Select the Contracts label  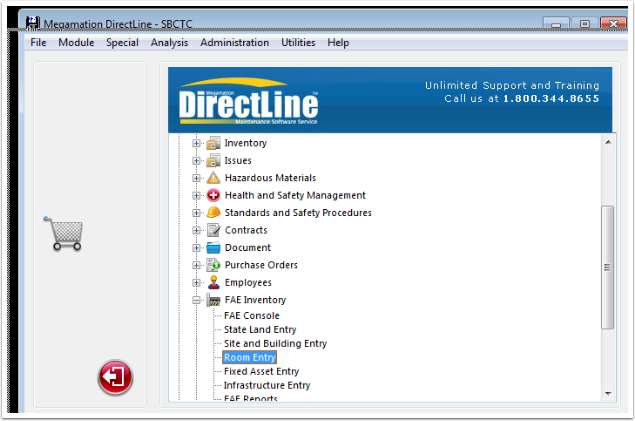pyautogui.click(x=246, y=230)
